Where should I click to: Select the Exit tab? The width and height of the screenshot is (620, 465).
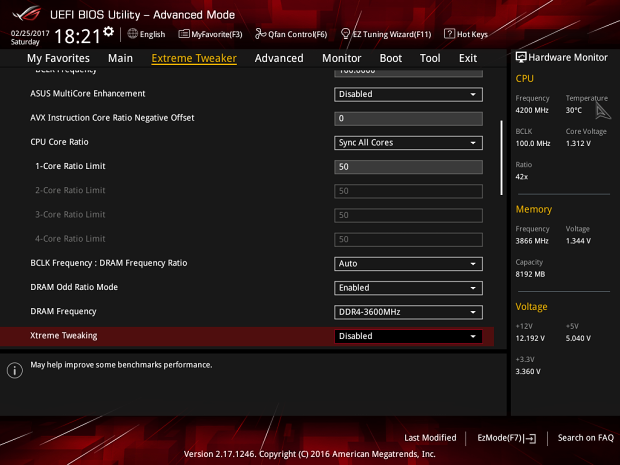coord(468,58)
